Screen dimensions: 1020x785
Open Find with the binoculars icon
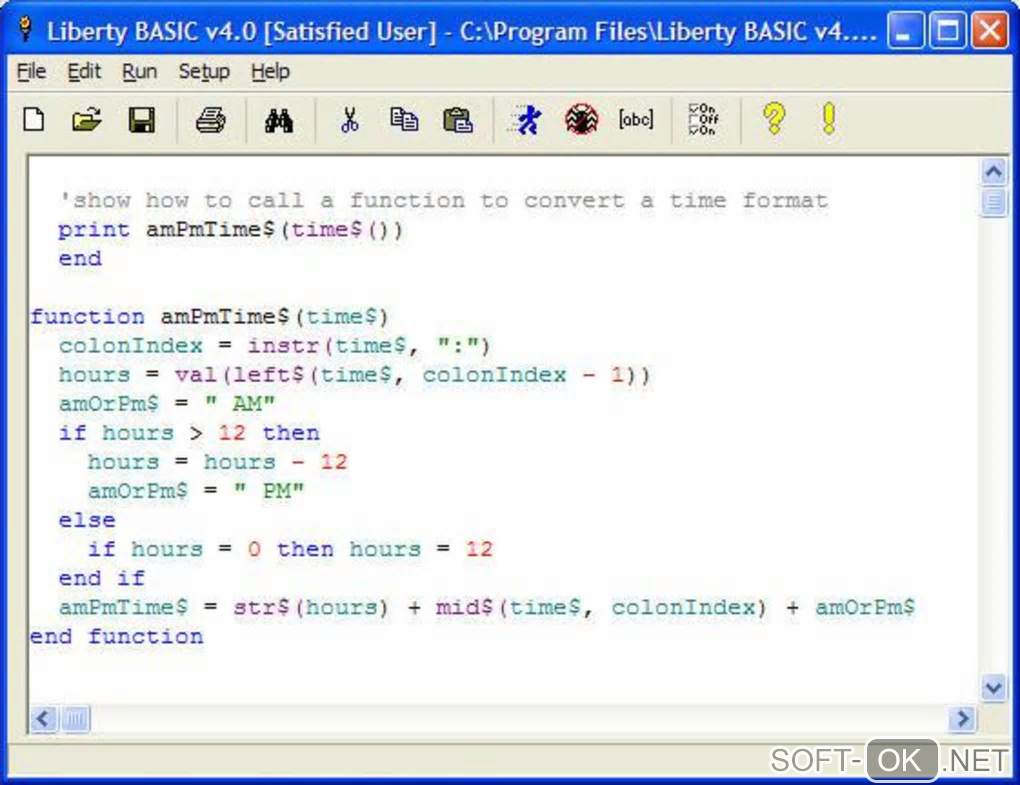279,120
